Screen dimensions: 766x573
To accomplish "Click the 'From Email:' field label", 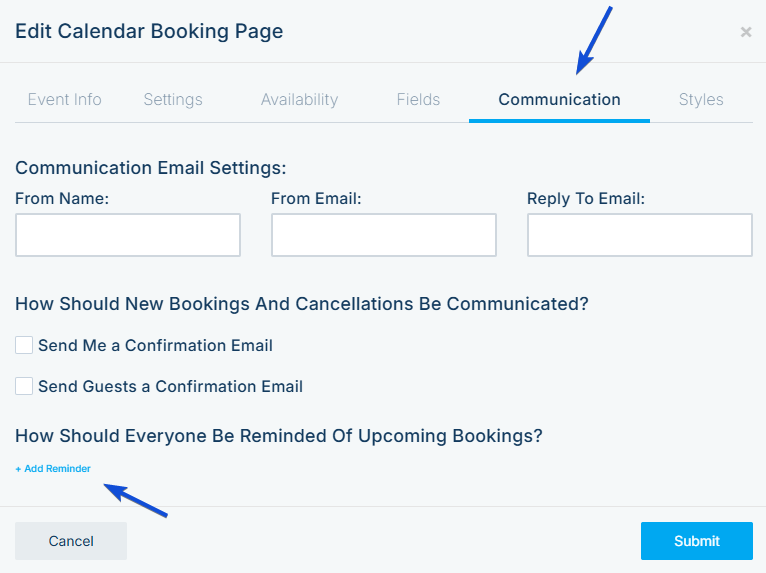I will coord(316,198).
